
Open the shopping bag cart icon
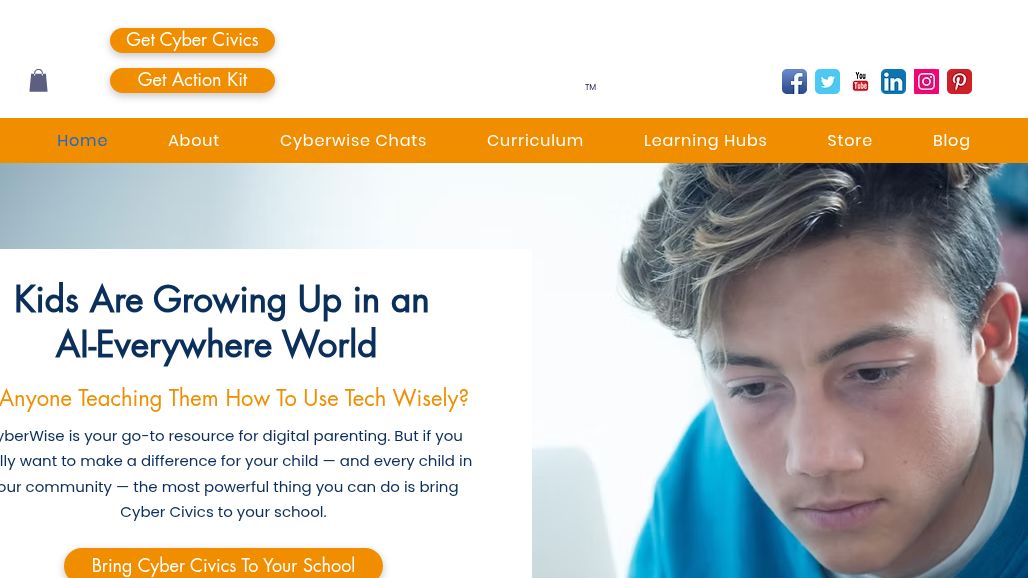pyautogui.click(x=39, y=81)
